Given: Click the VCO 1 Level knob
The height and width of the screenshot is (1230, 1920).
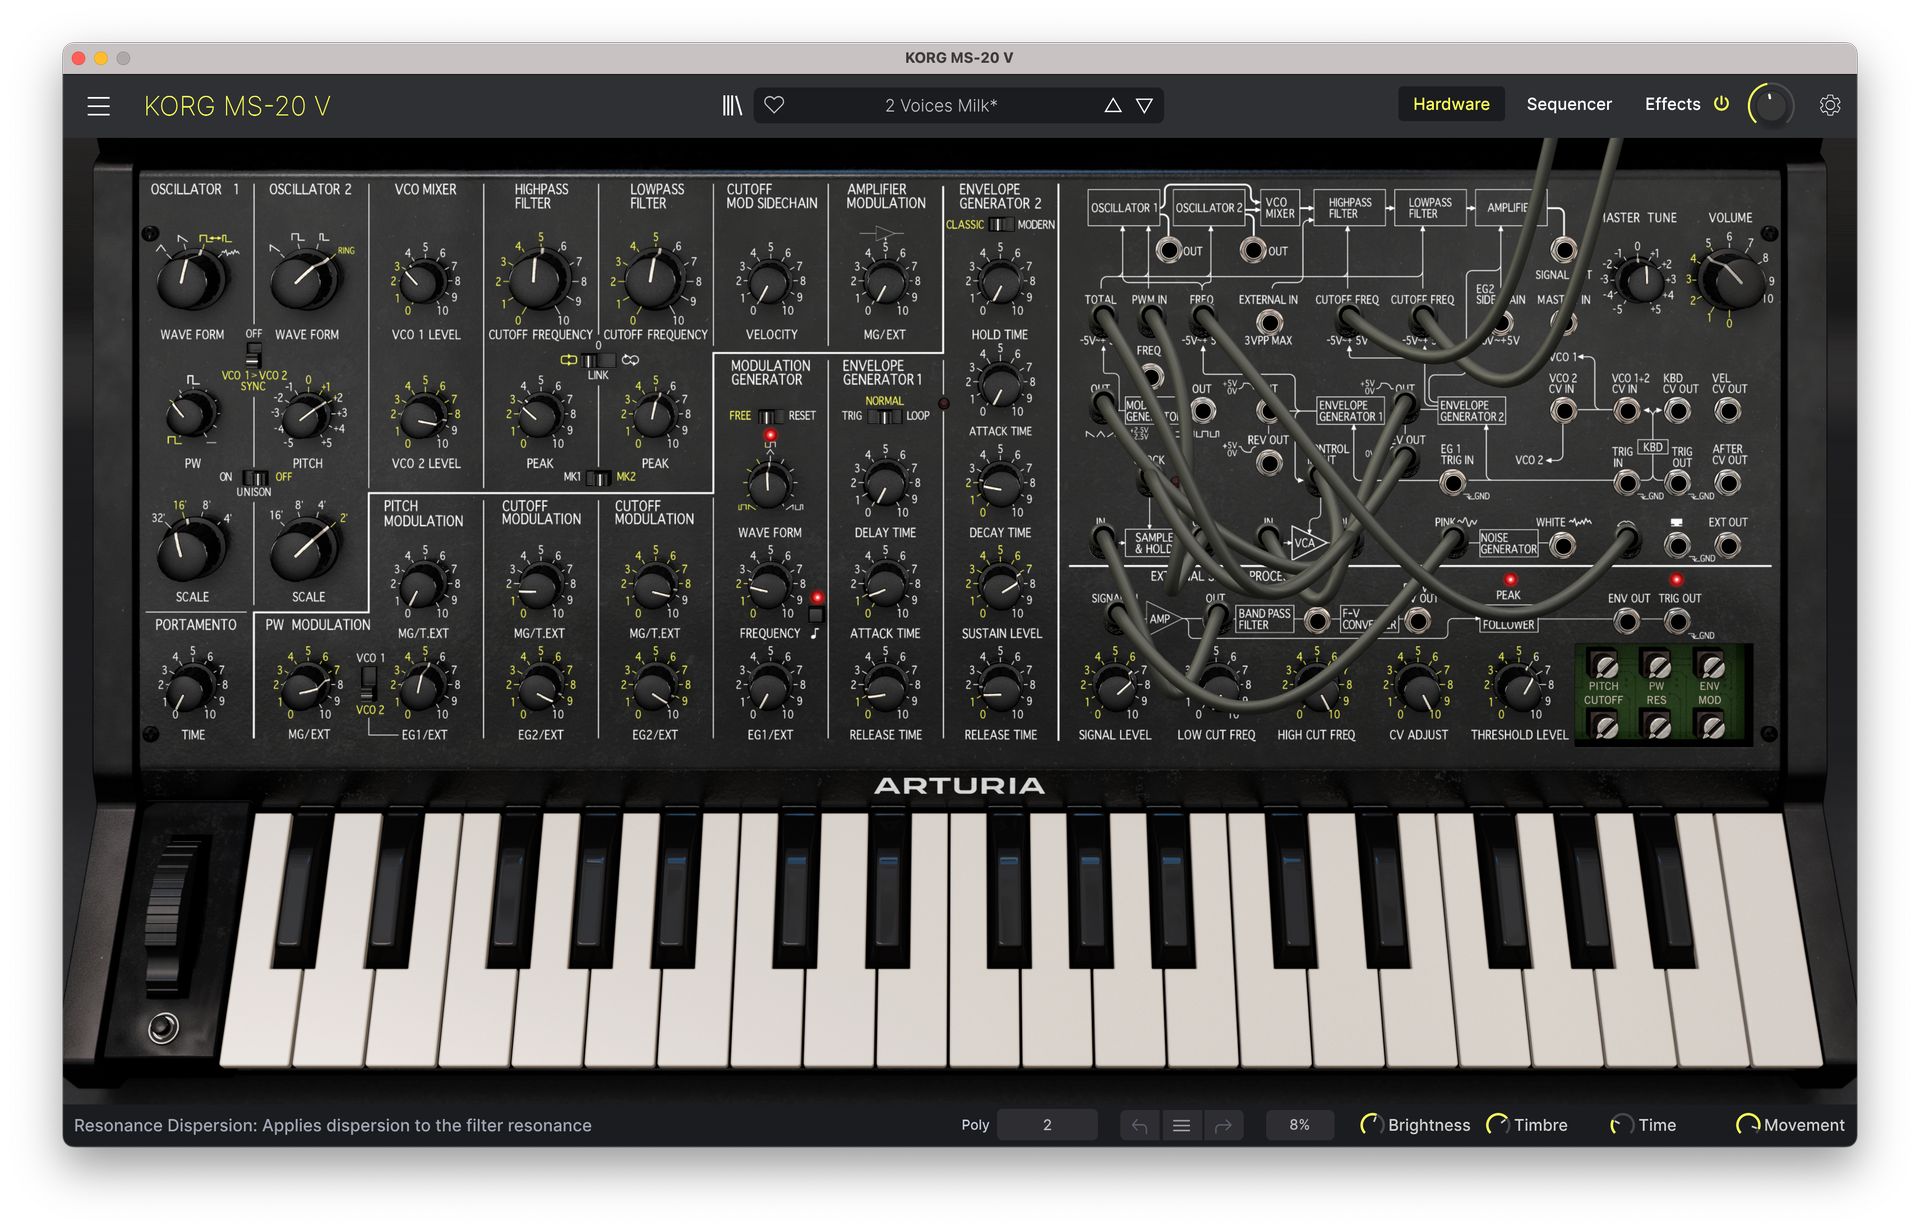Looking at the screenshot, I should pyautogui.click(x=424, y=283).
